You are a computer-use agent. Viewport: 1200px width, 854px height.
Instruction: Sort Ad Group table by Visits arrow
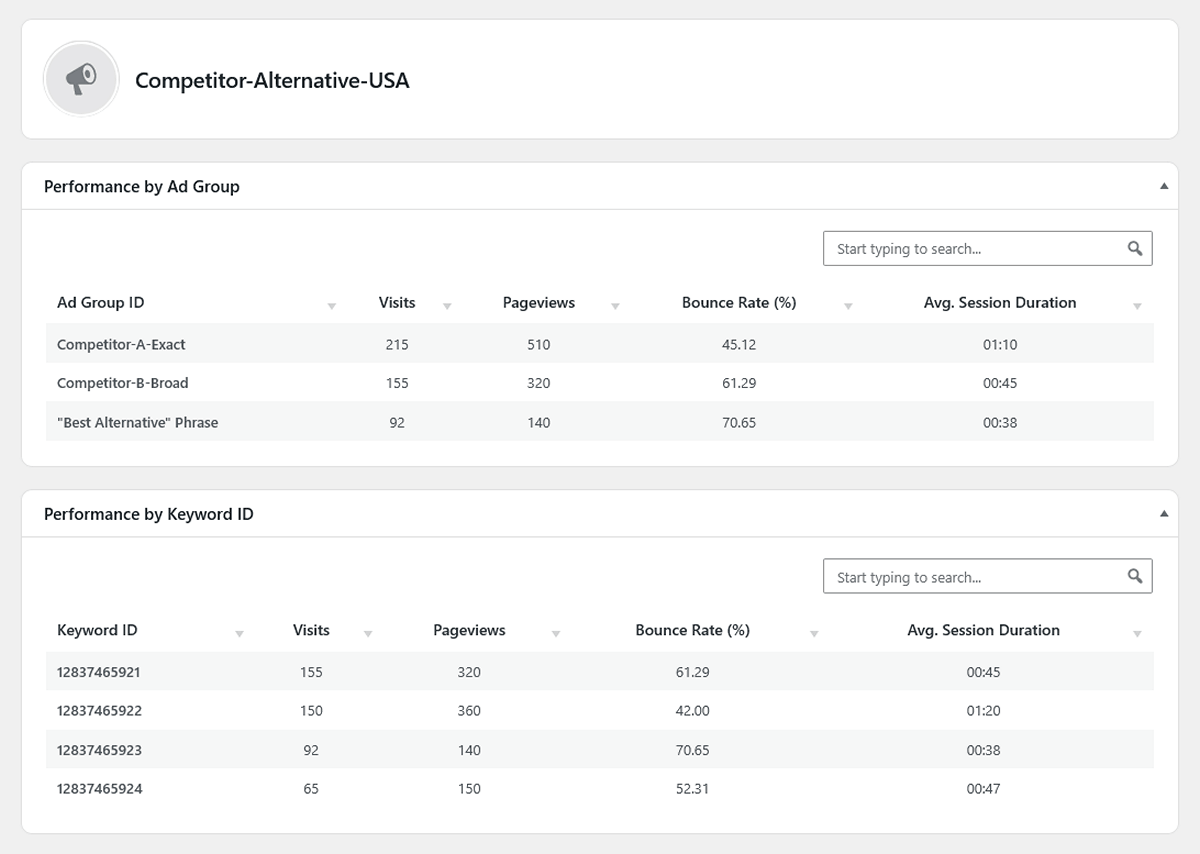click(447, 306)
